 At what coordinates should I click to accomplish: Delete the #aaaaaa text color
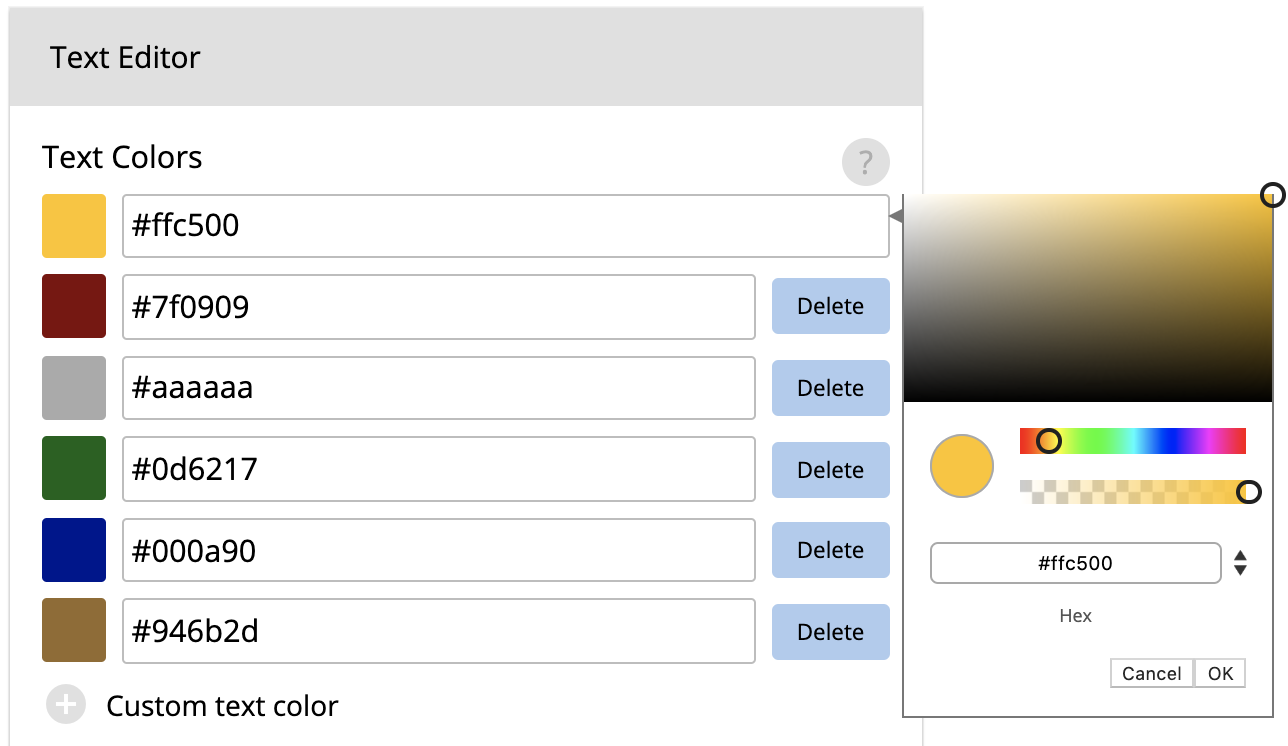point(831,388)
